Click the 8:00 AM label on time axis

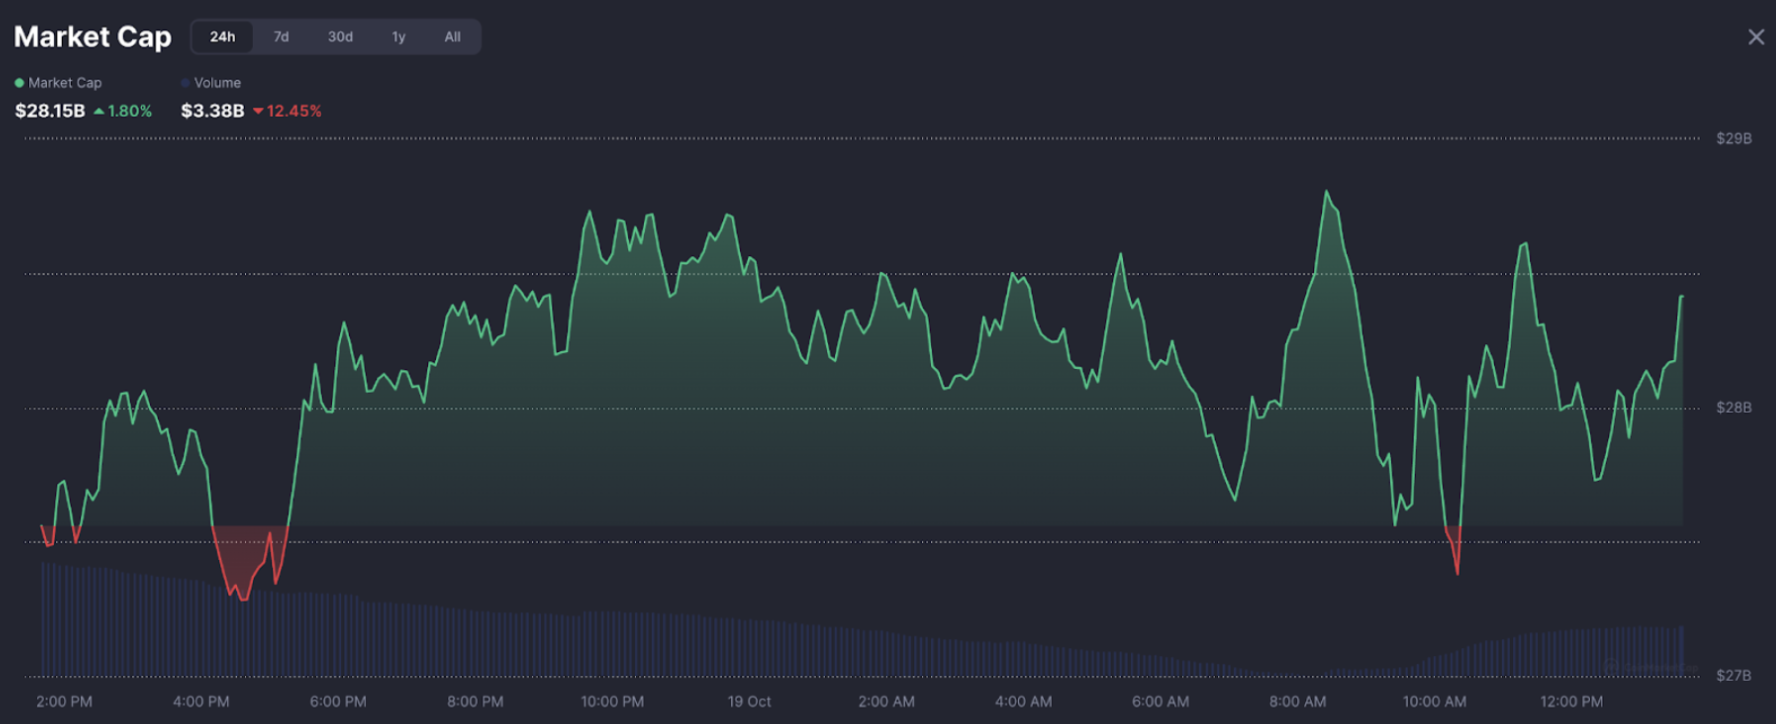pyautogui.click(x=1297, y=702)
